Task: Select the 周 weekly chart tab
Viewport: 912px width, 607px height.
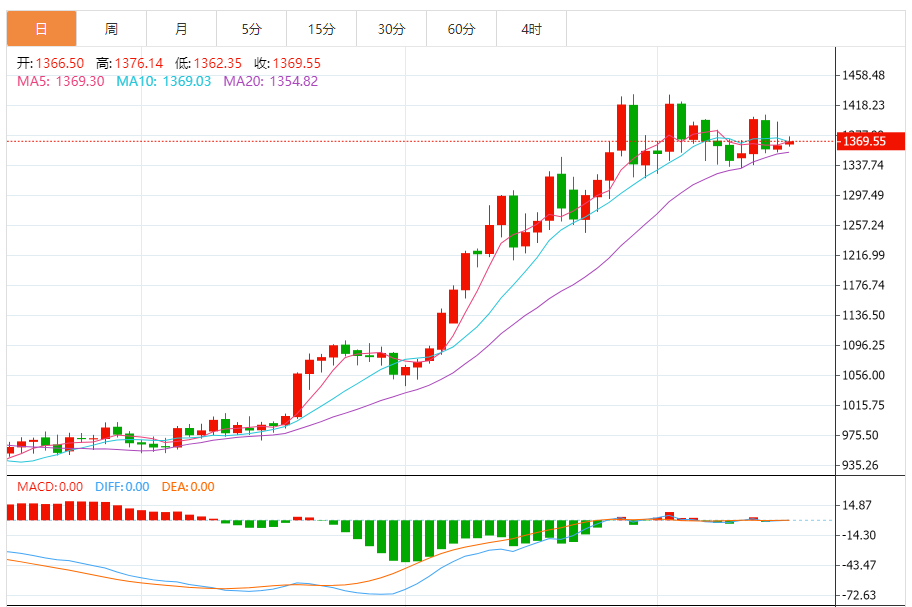Action: 111,29
